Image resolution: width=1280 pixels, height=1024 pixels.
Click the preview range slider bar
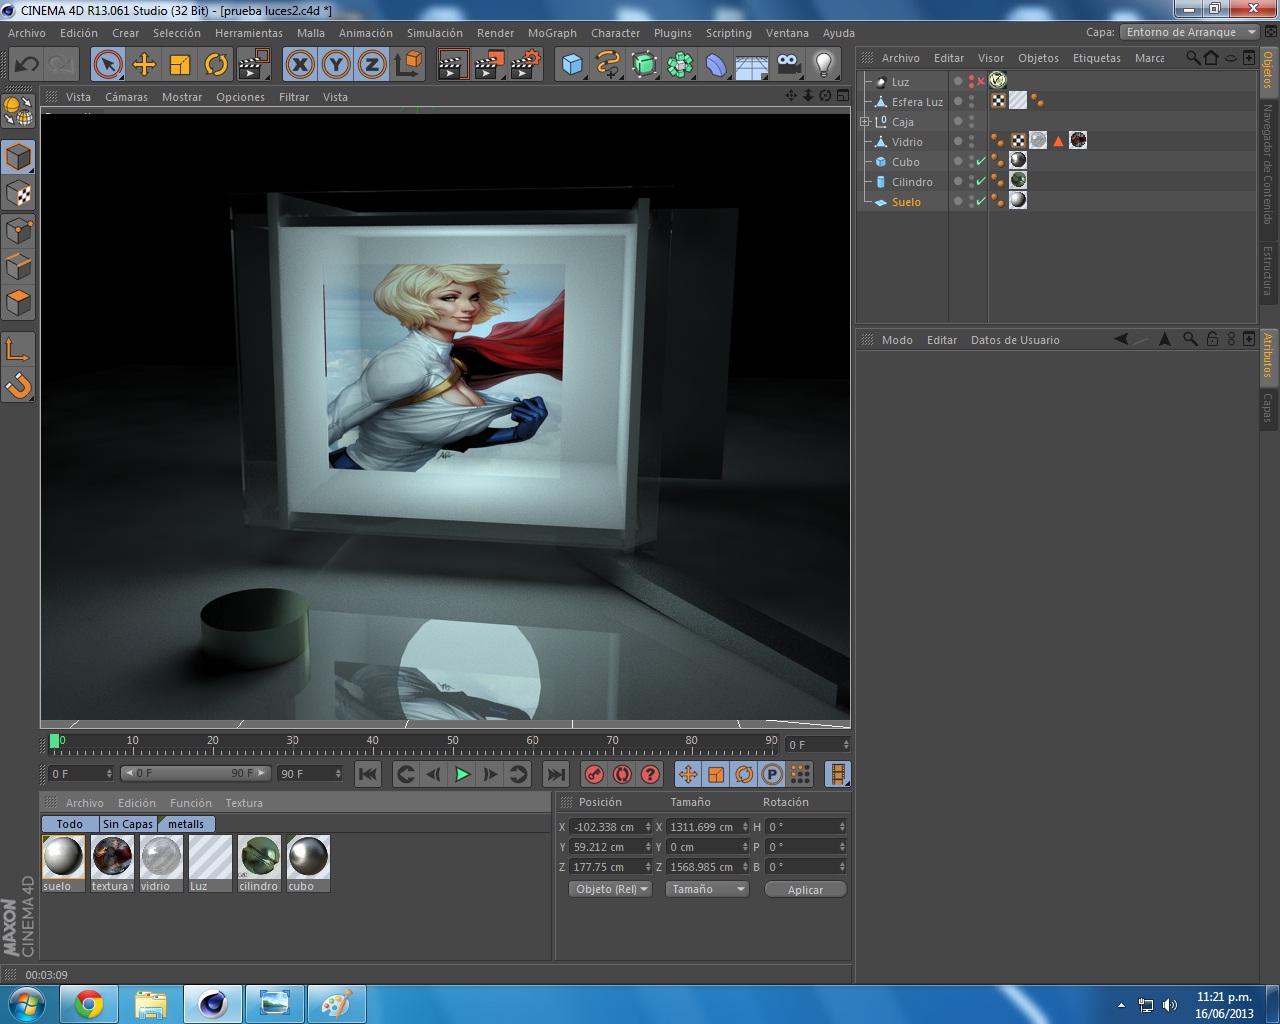pyautogui.click(x=195, y=773)
